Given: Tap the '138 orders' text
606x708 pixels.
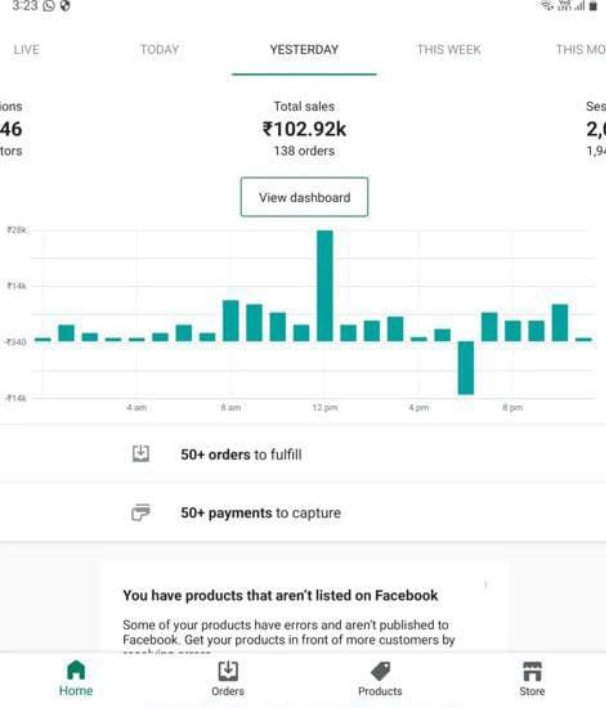Looking at the screenshot, I should coord(304,151).
